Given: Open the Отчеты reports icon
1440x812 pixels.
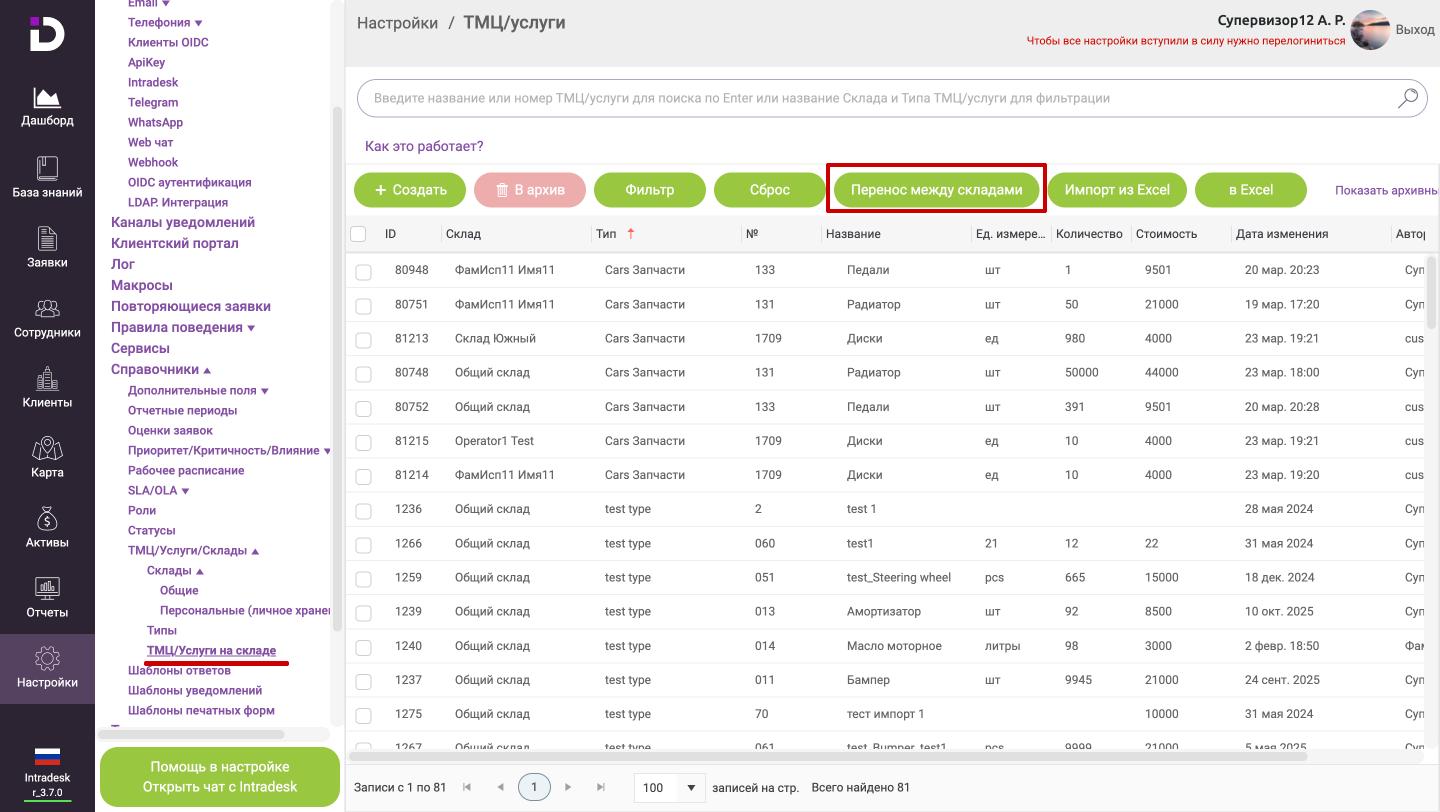Looking at the screenshot, I should pos(47,589).
